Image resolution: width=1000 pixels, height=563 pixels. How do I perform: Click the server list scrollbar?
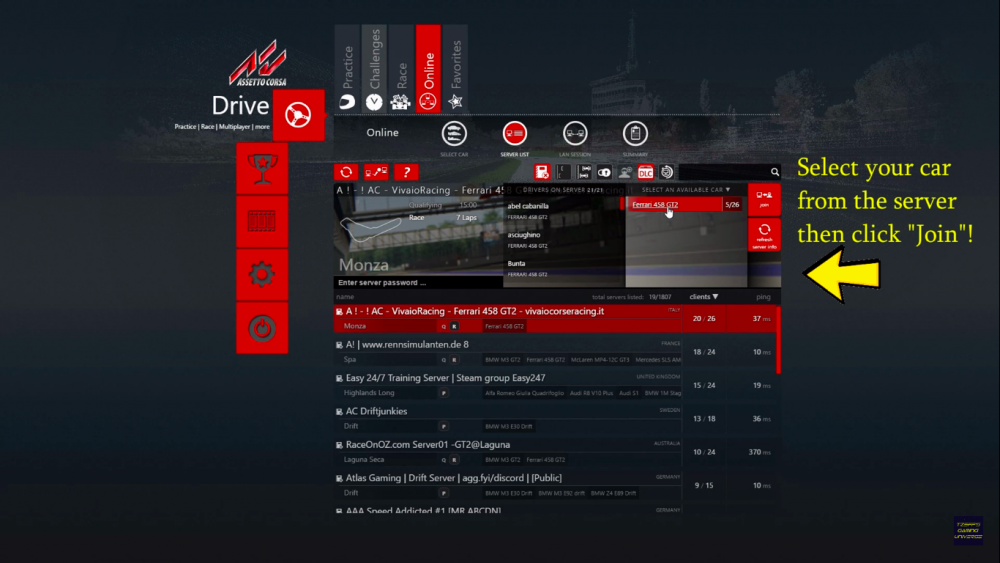coord(779,340)
